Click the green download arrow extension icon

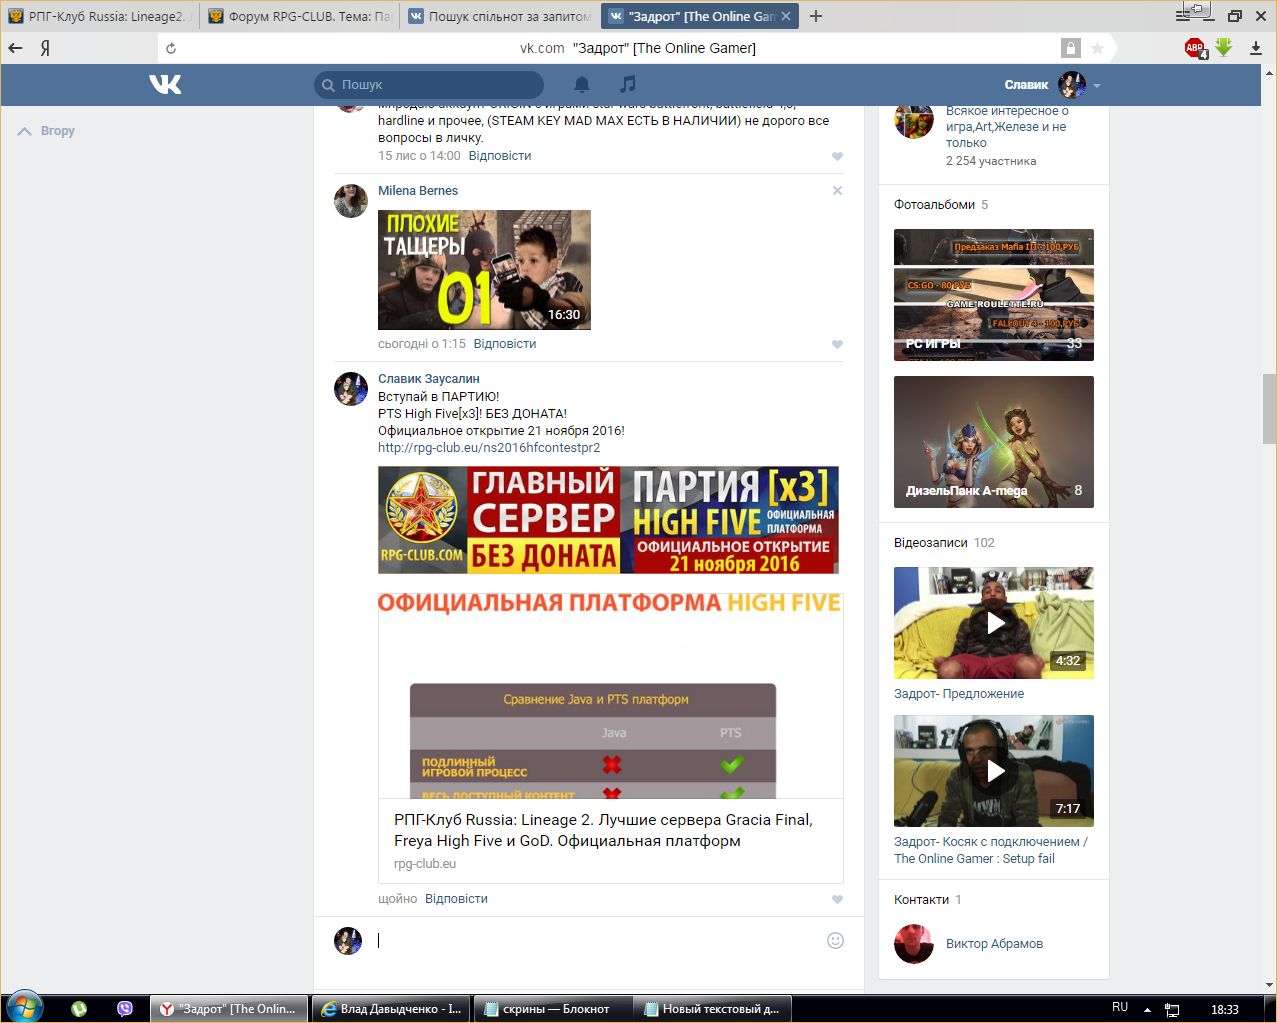[1224, 47]
